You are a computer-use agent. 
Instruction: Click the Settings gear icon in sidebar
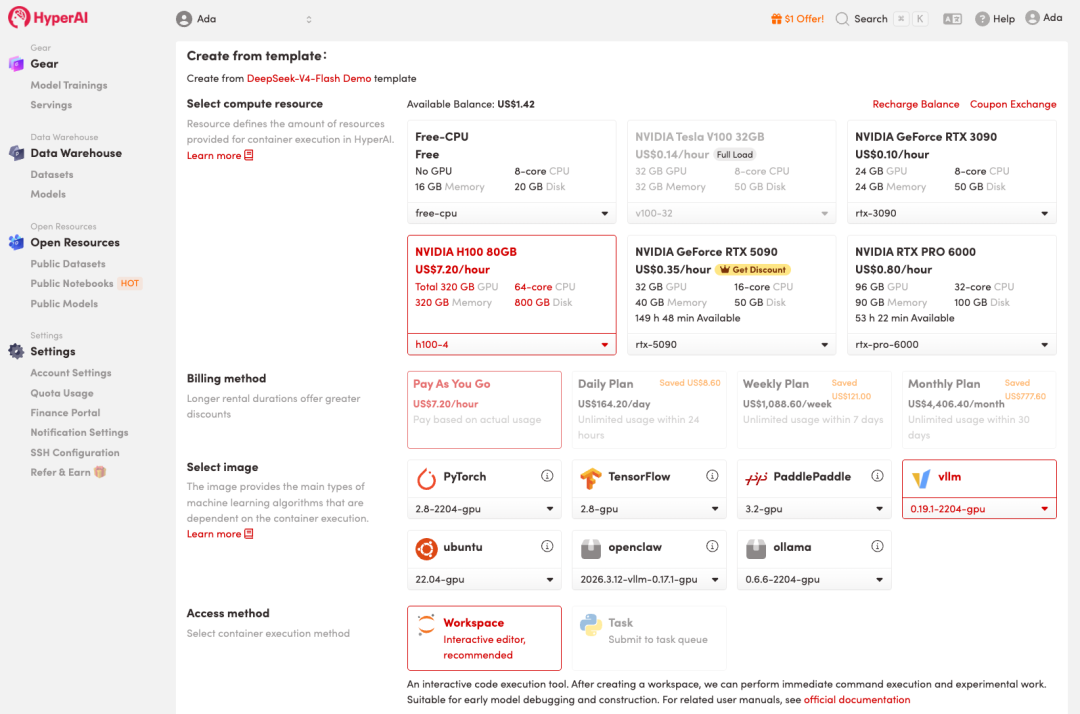coord(16,351)
